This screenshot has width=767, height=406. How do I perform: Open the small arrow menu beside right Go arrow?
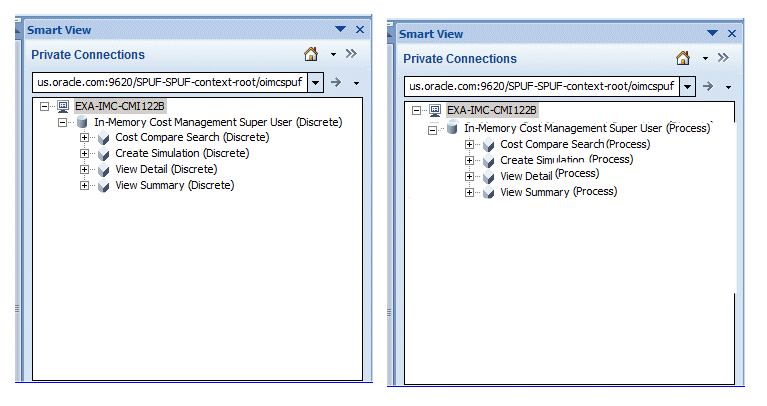728,87
